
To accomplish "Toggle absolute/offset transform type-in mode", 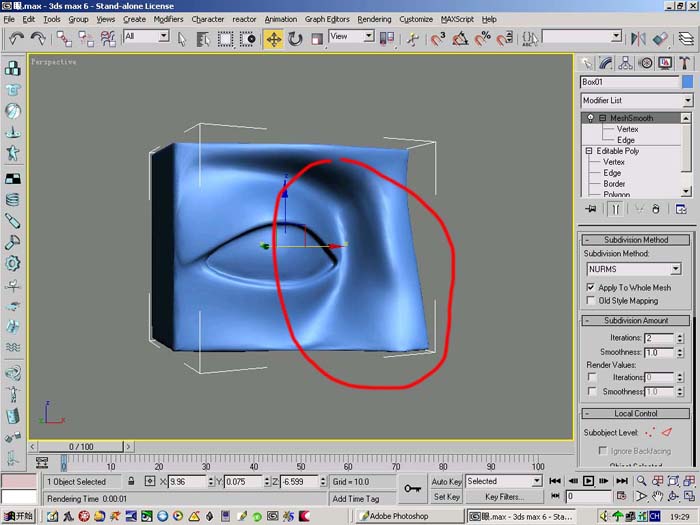I will [150, 481].
